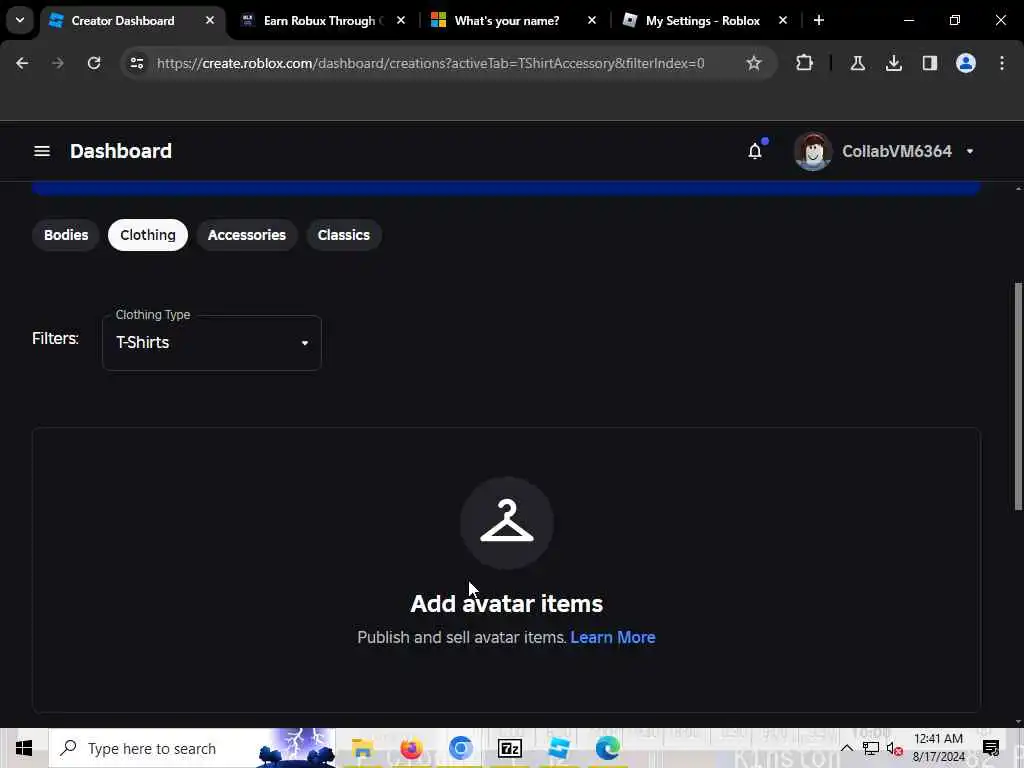Open Firefox from the taskbar
This screenshot has width=1024, height=768.
point(411,748)
